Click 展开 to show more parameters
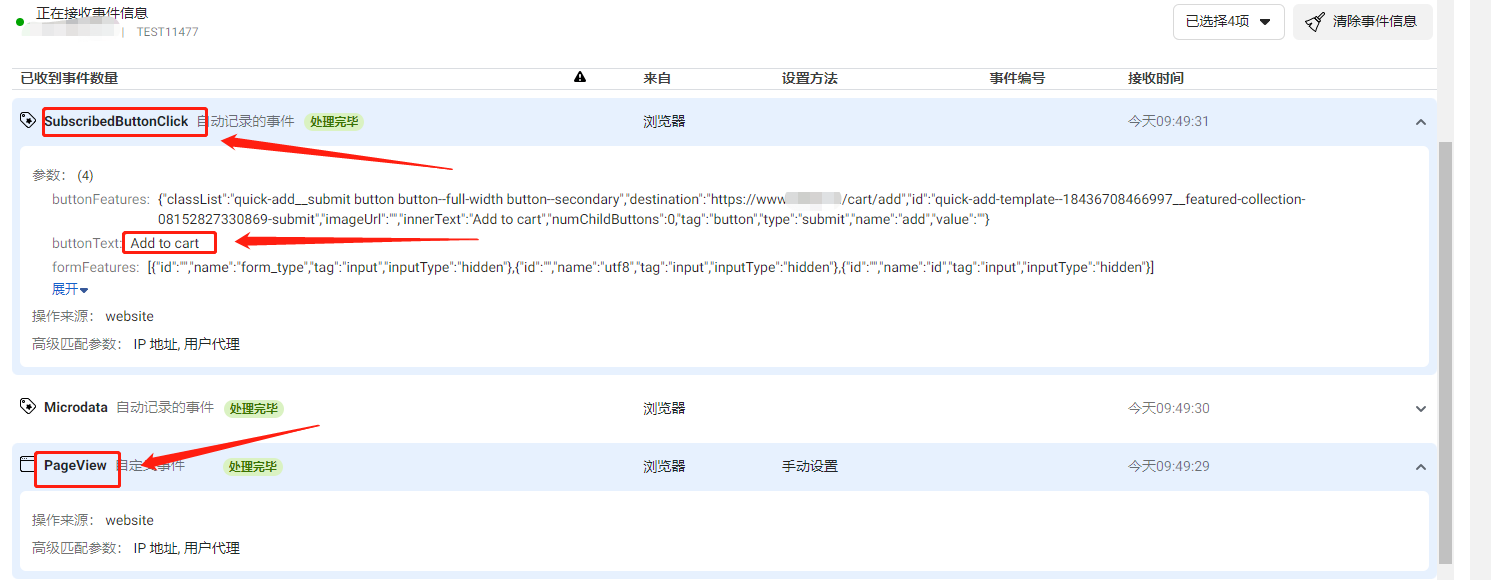Image resolution: width=1491 pixels, height=580 pixels. [x=70, y=289]
